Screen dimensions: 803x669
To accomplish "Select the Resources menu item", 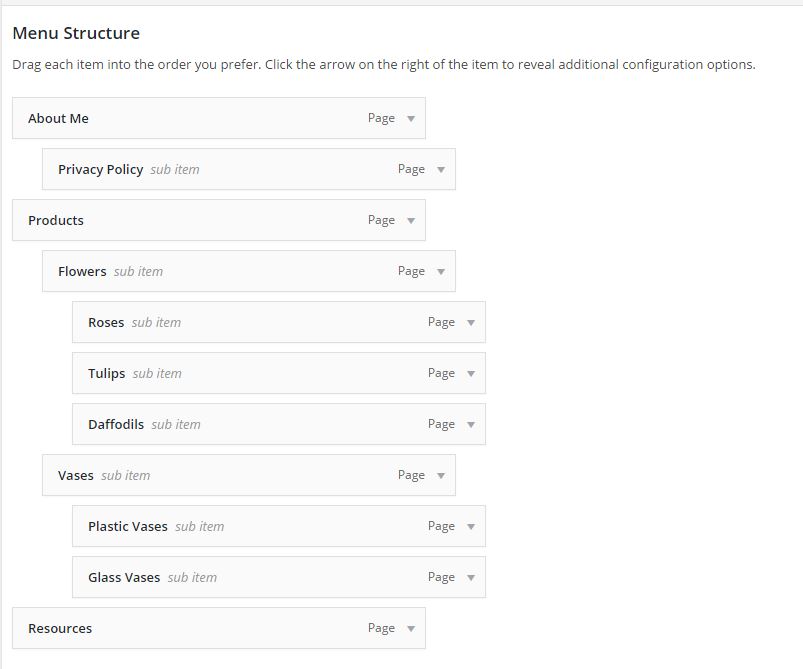I will (219, 628).
